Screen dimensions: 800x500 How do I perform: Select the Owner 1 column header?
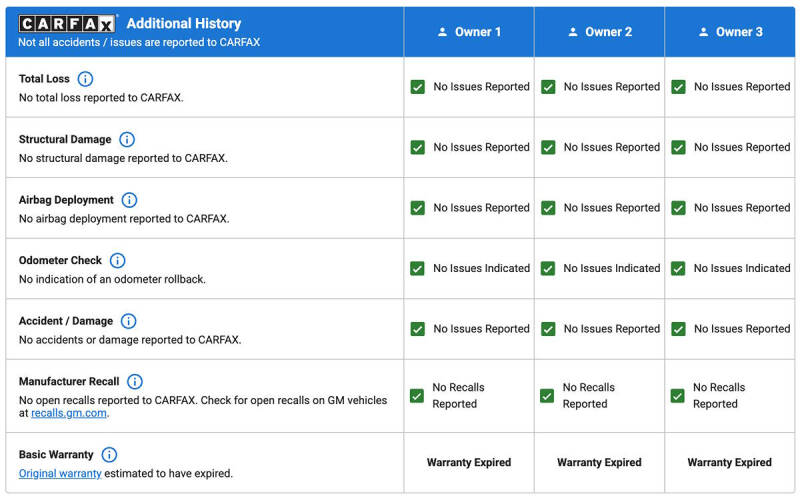click(x=469, y=32)
